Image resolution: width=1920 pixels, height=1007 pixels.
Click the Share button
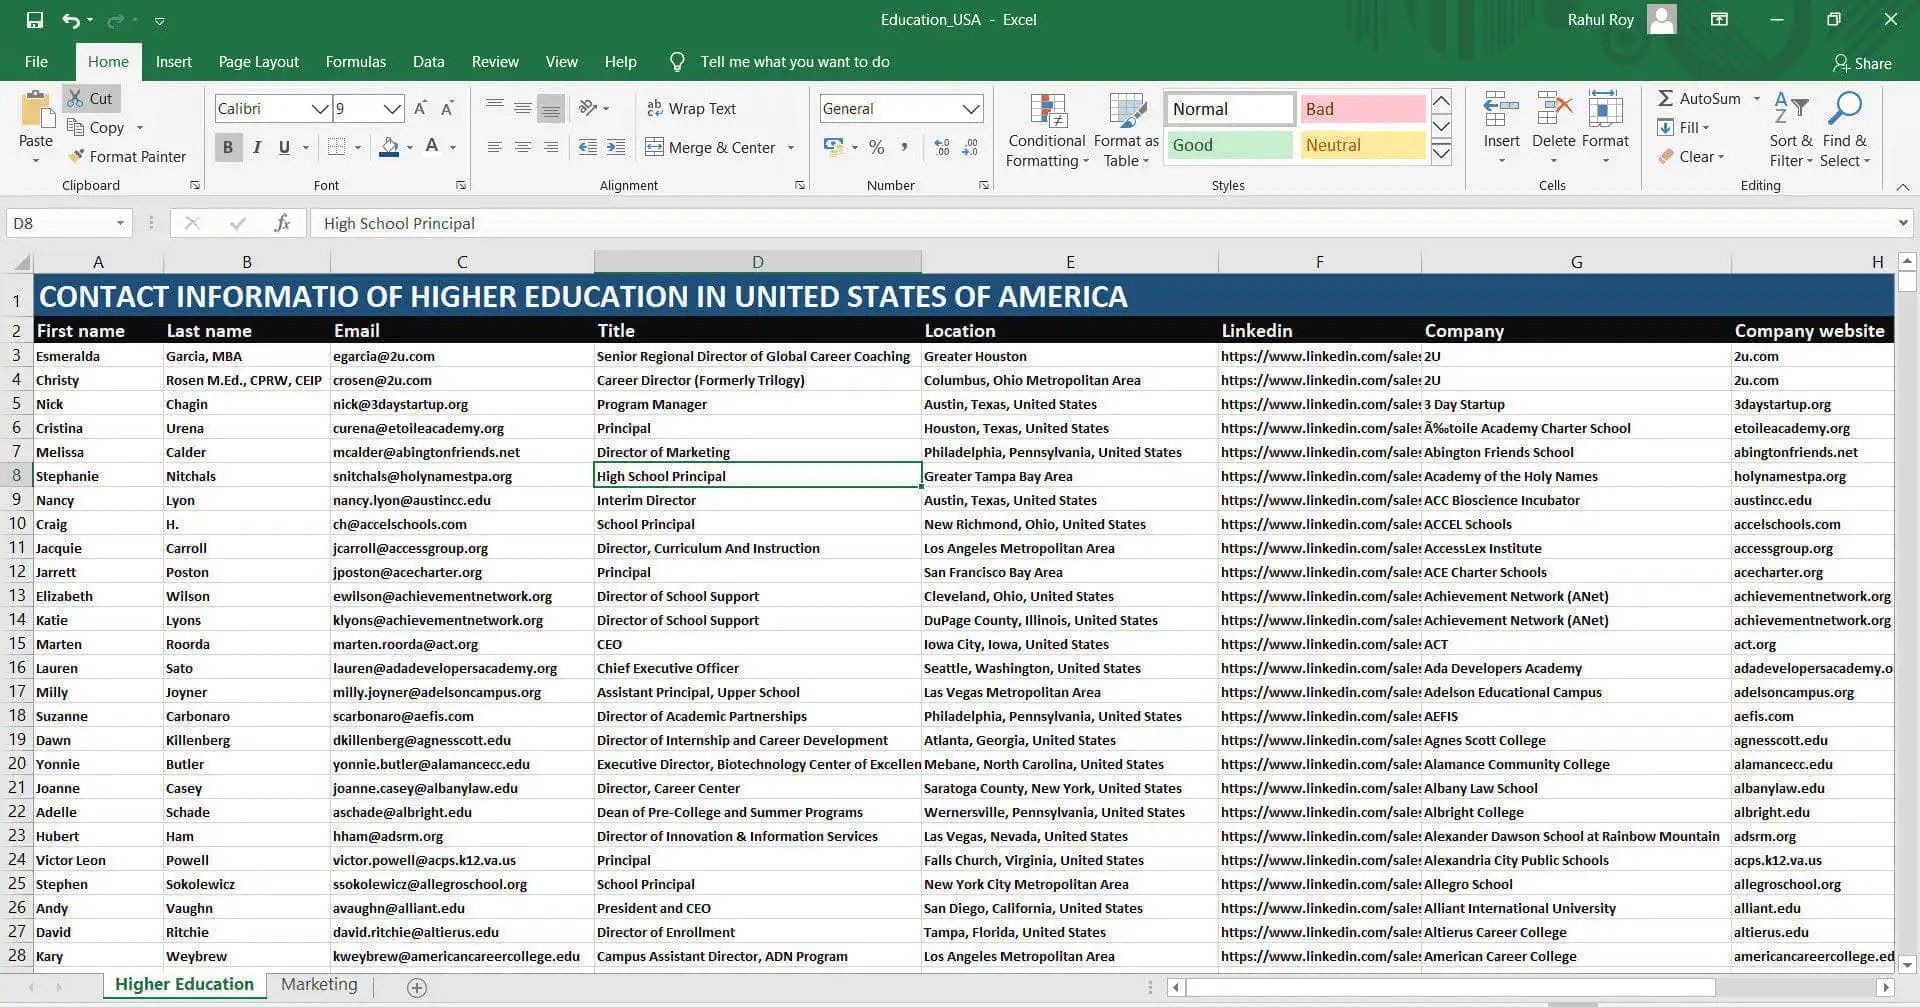click(1861, 63)
